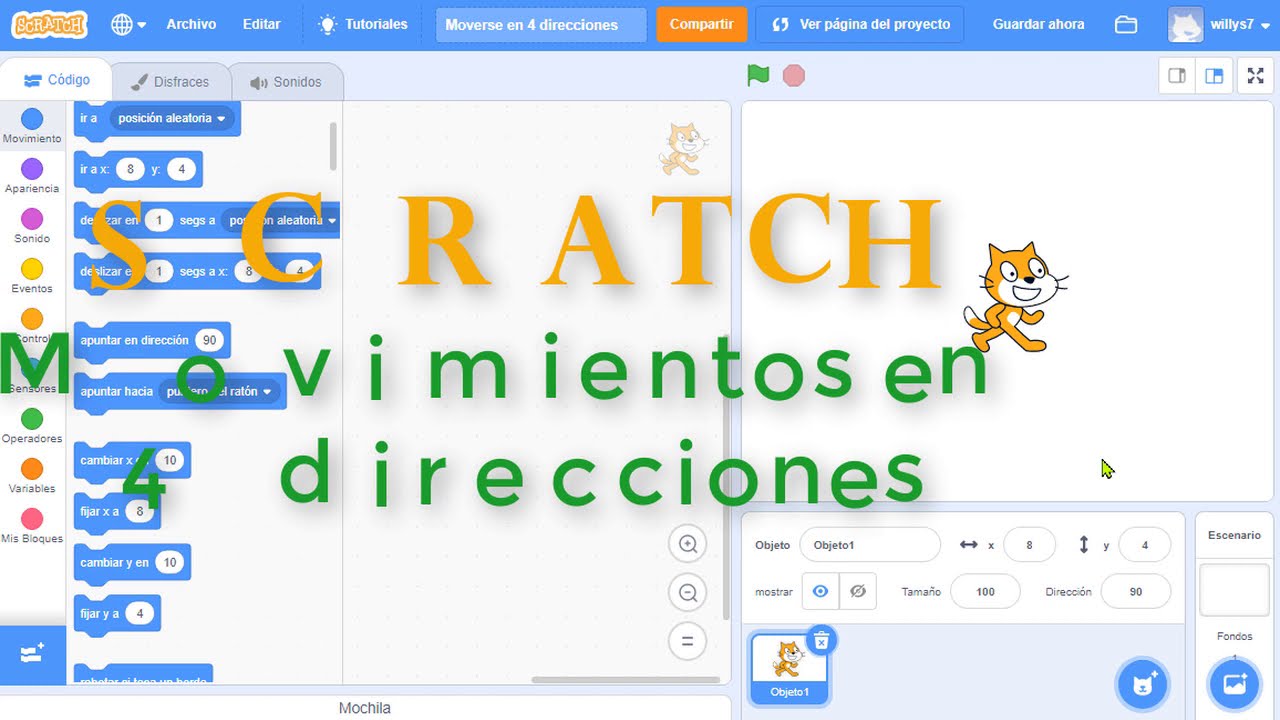
Task: Click the sprite y position field
Action: coord(1145,545)
